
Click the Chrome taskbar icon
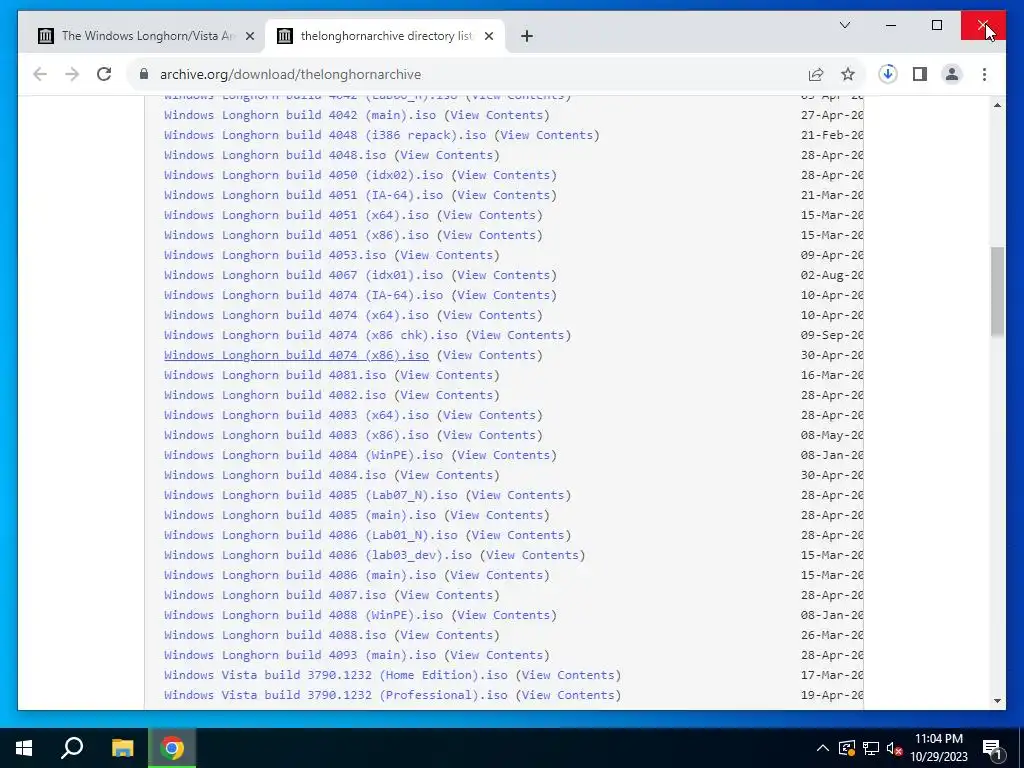(172, 748)
